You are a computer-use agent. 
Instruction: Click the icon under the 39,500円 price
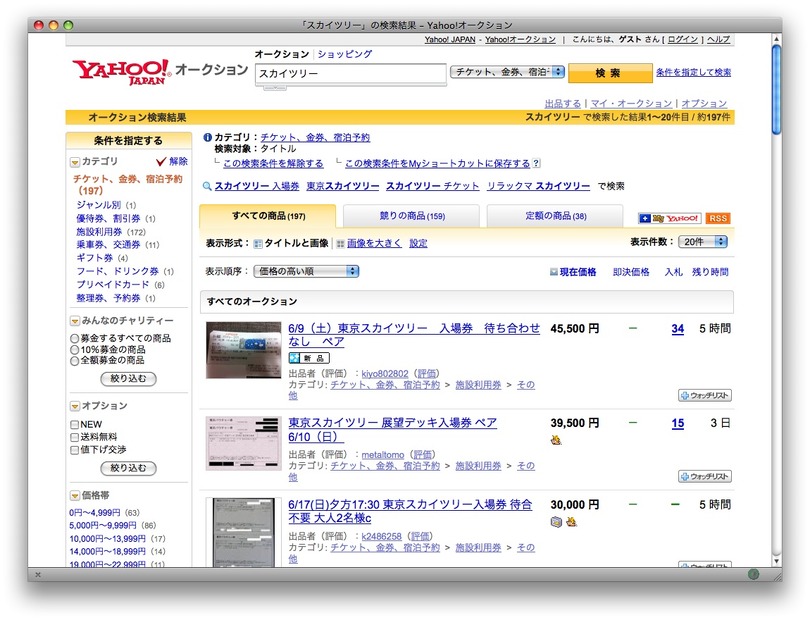pos(556,440)
